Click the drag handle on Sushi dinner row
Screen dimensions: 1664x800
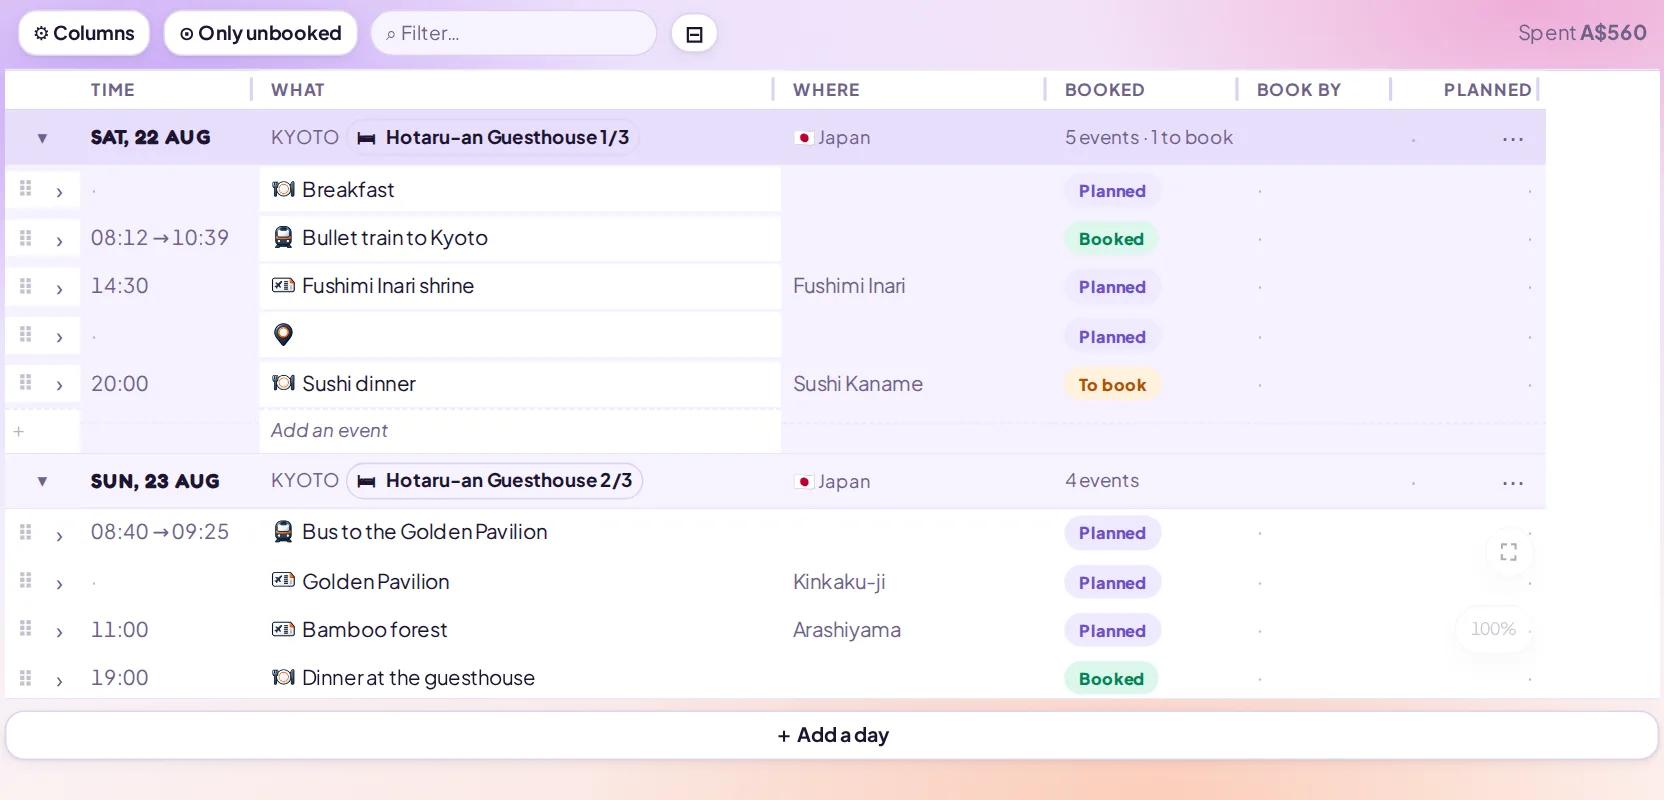[26, 383]
